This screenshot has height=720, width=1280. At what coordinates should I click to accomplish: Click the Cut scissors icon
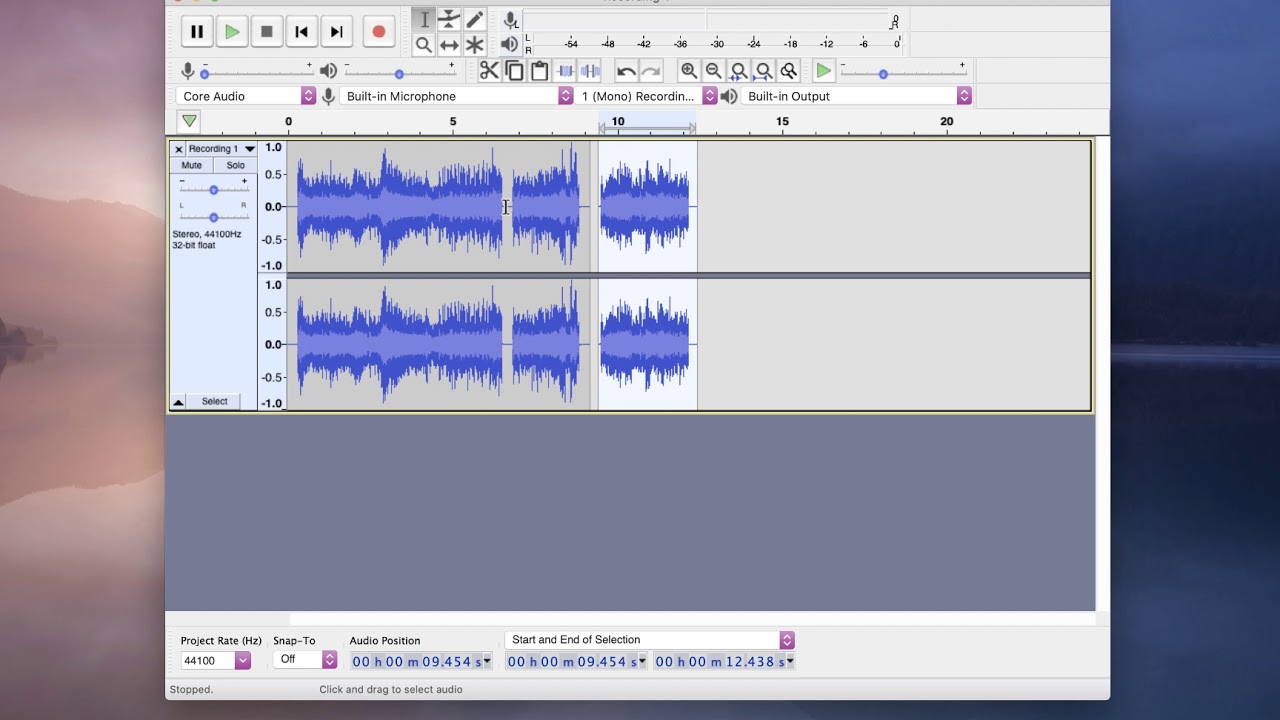coord(489,71)
